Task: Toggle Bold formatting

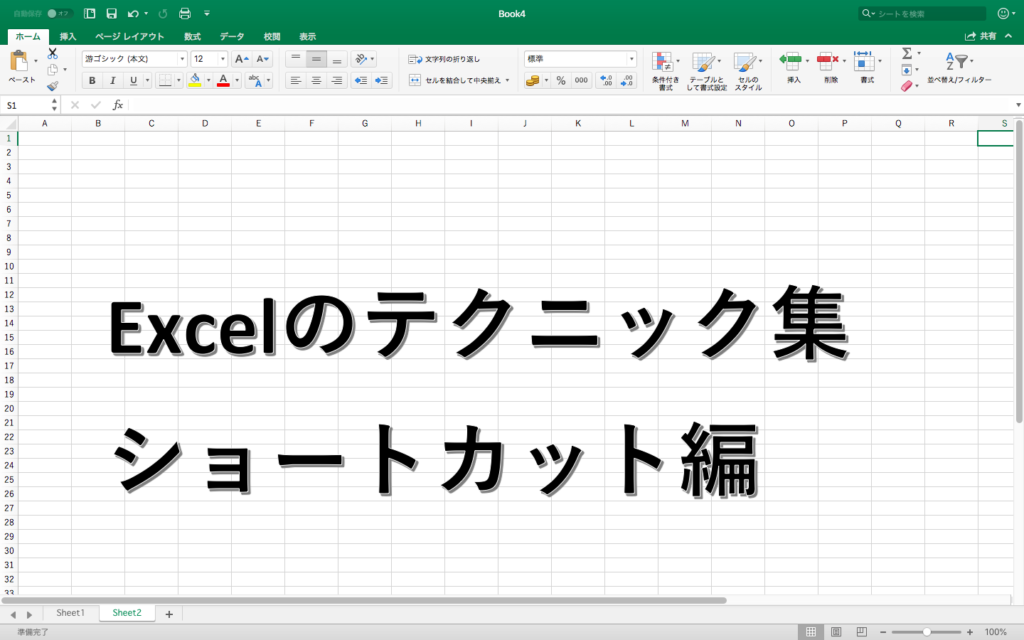Action: pyautogui.click(x=92, y=80)
